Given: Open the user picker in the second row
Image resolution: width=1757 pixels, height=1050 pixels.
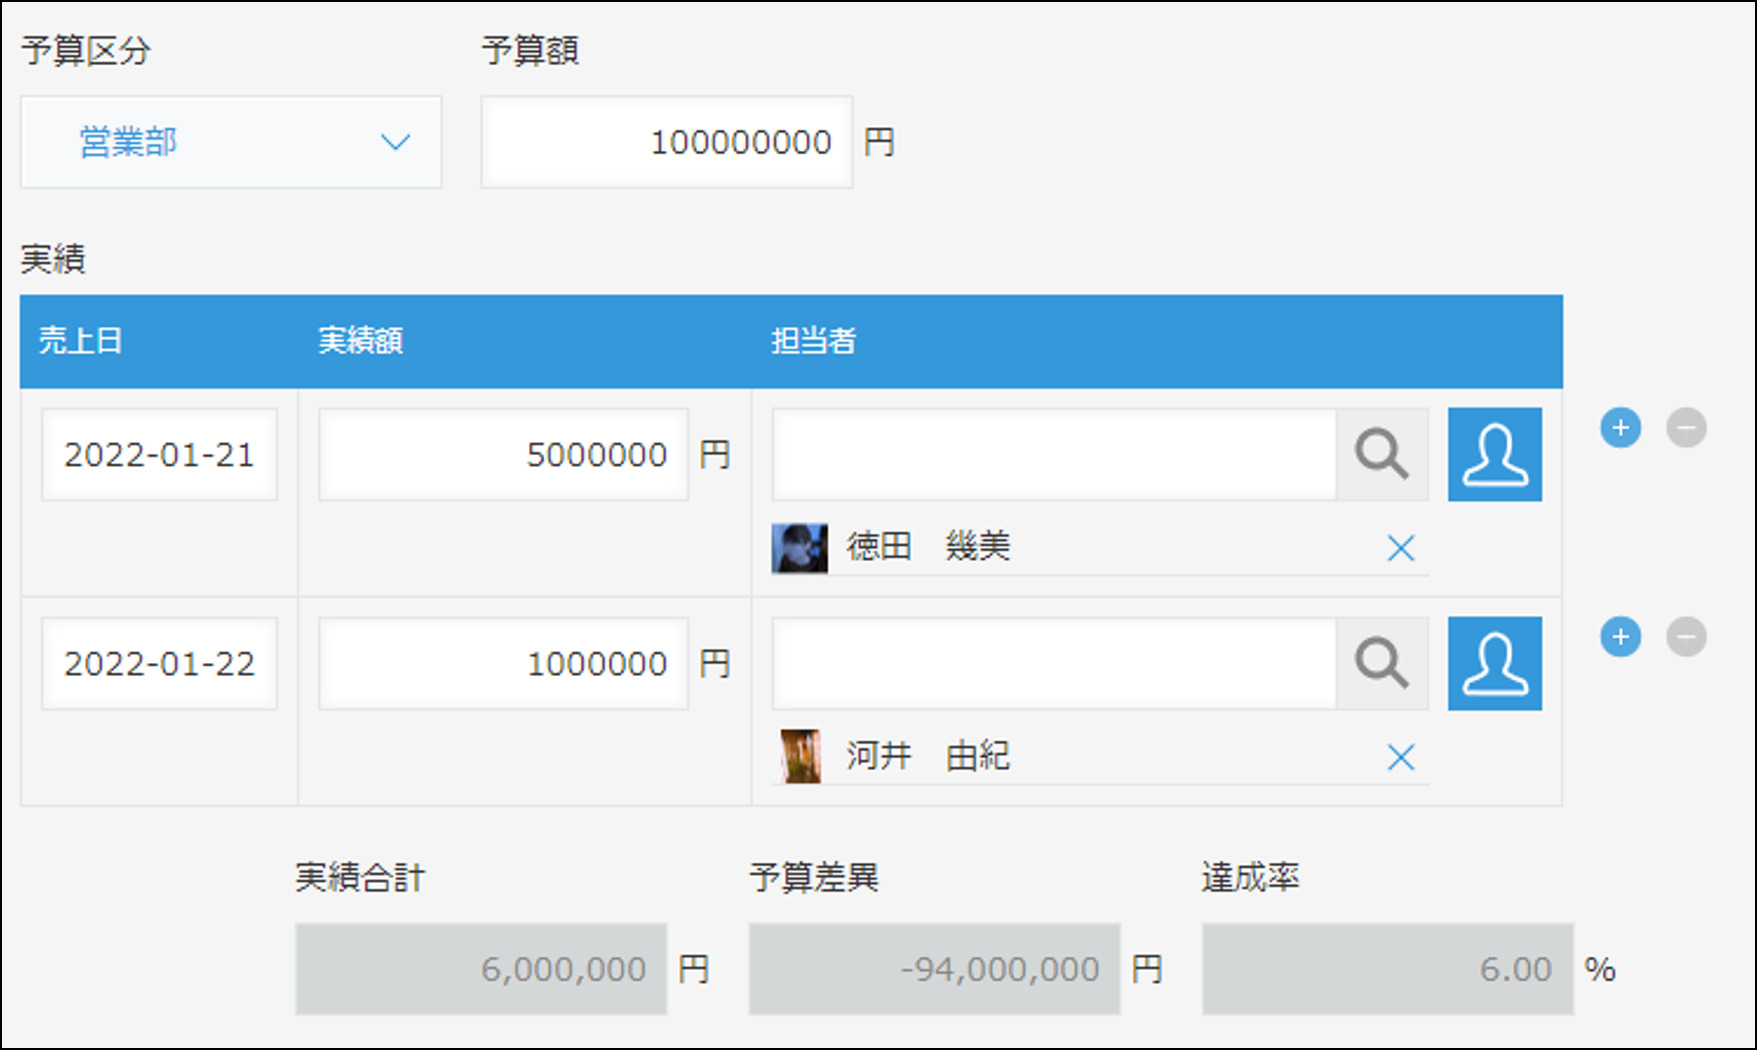Looking at the screenshot, I should coord(1494,664).
